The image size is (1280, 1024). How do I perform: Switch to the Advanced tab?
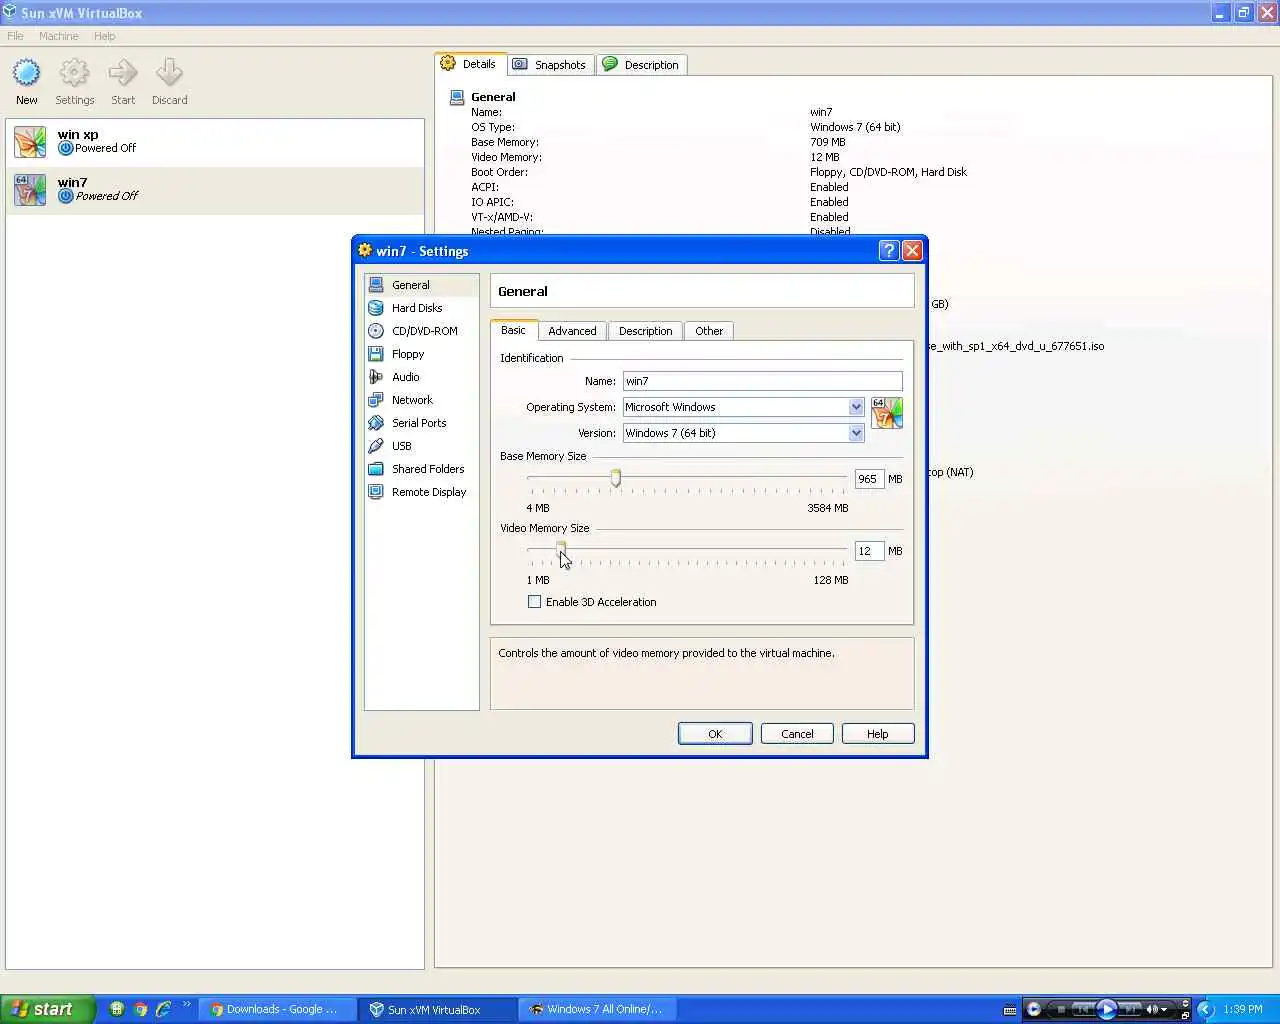click(x=572, y=331)
